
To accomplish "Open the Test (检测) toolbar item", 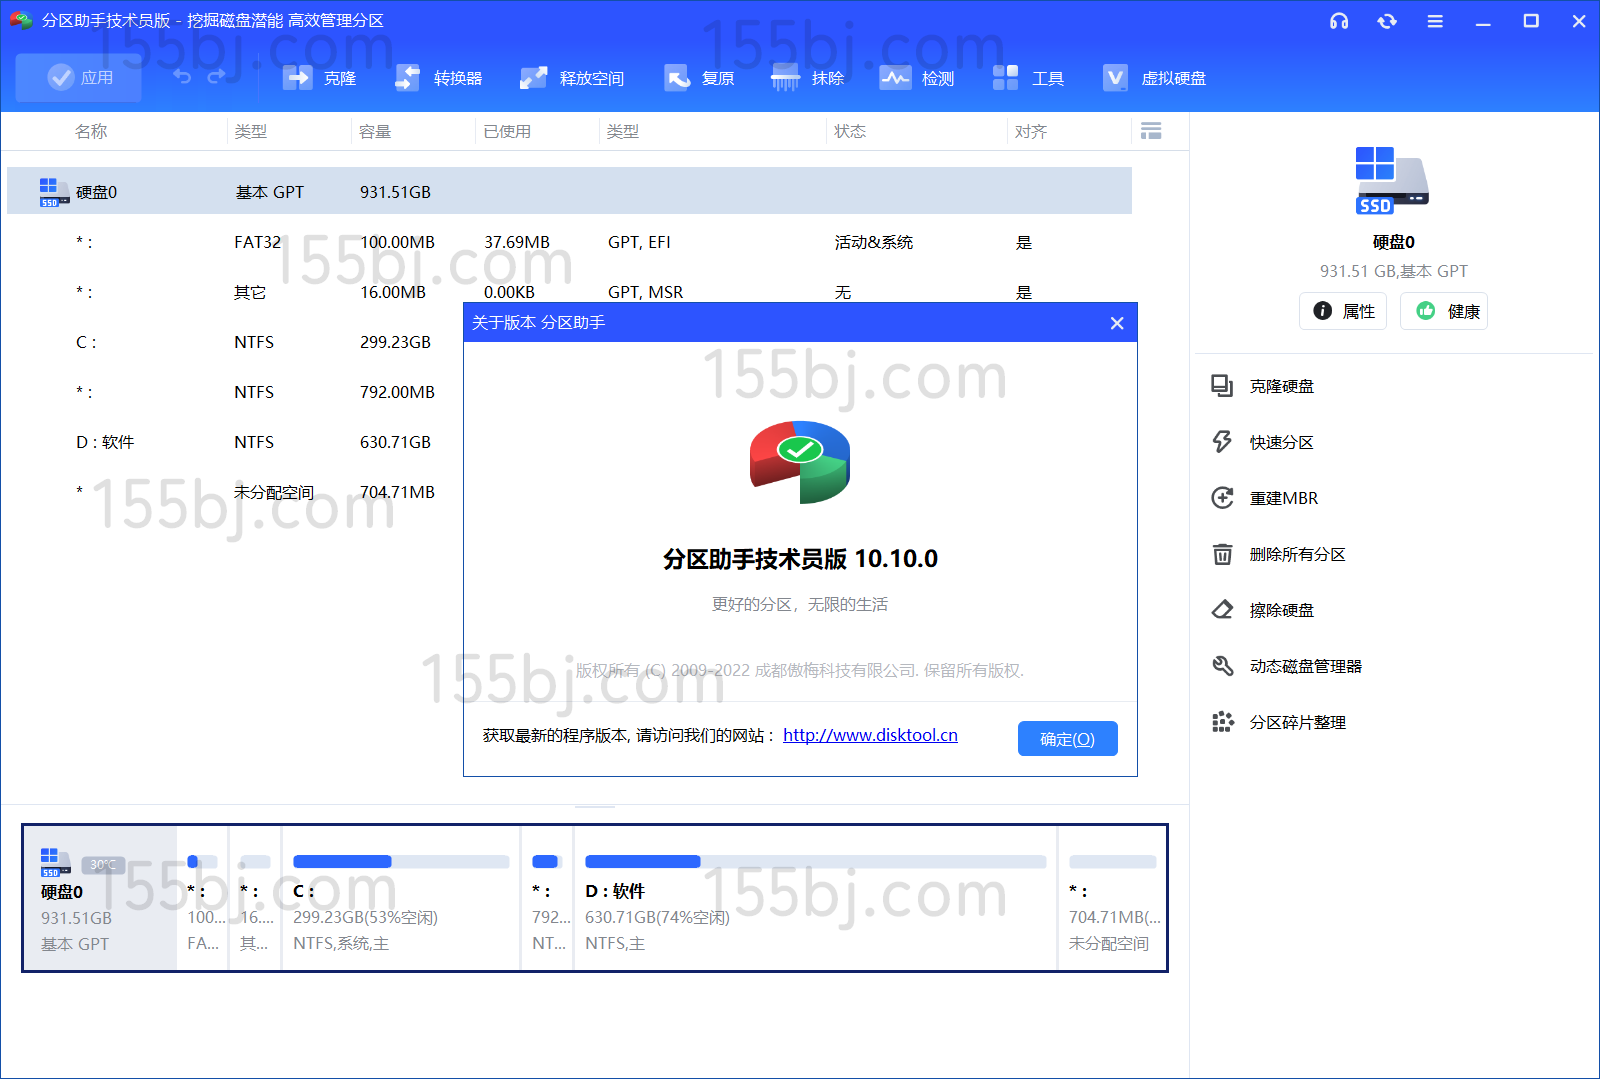I will [x=917, y=78].
